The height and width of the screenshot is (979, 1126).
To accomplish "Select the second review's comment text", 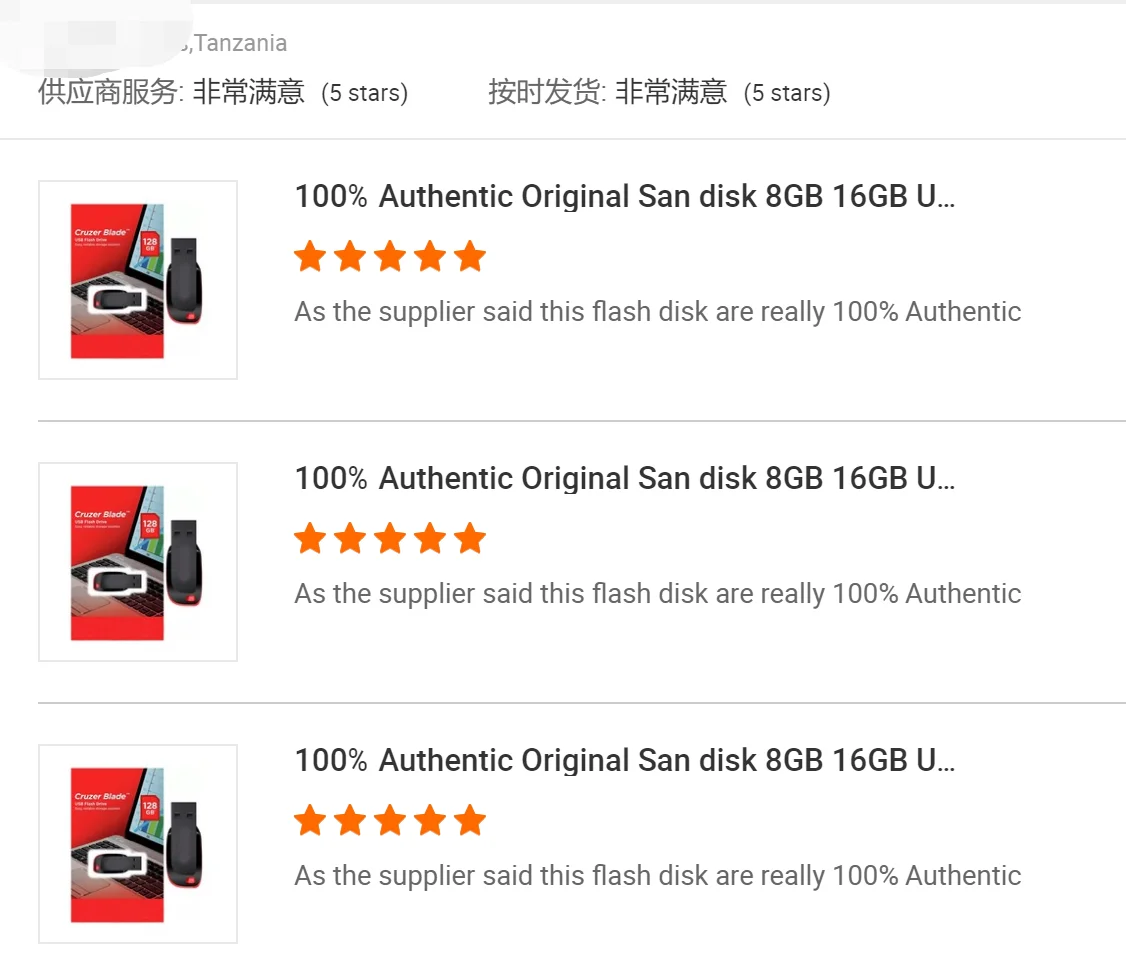I will tap(657, 594).
